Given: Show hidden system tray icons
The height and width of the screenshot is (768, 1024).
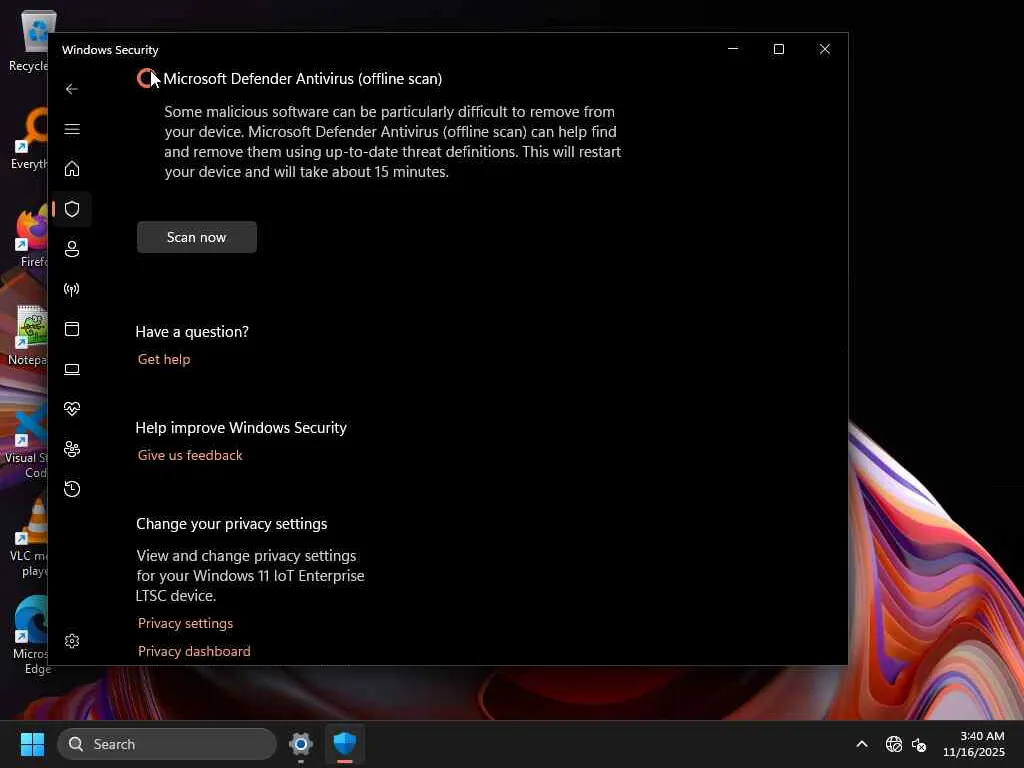Looking at the screenshot, I should coord(862,744).
